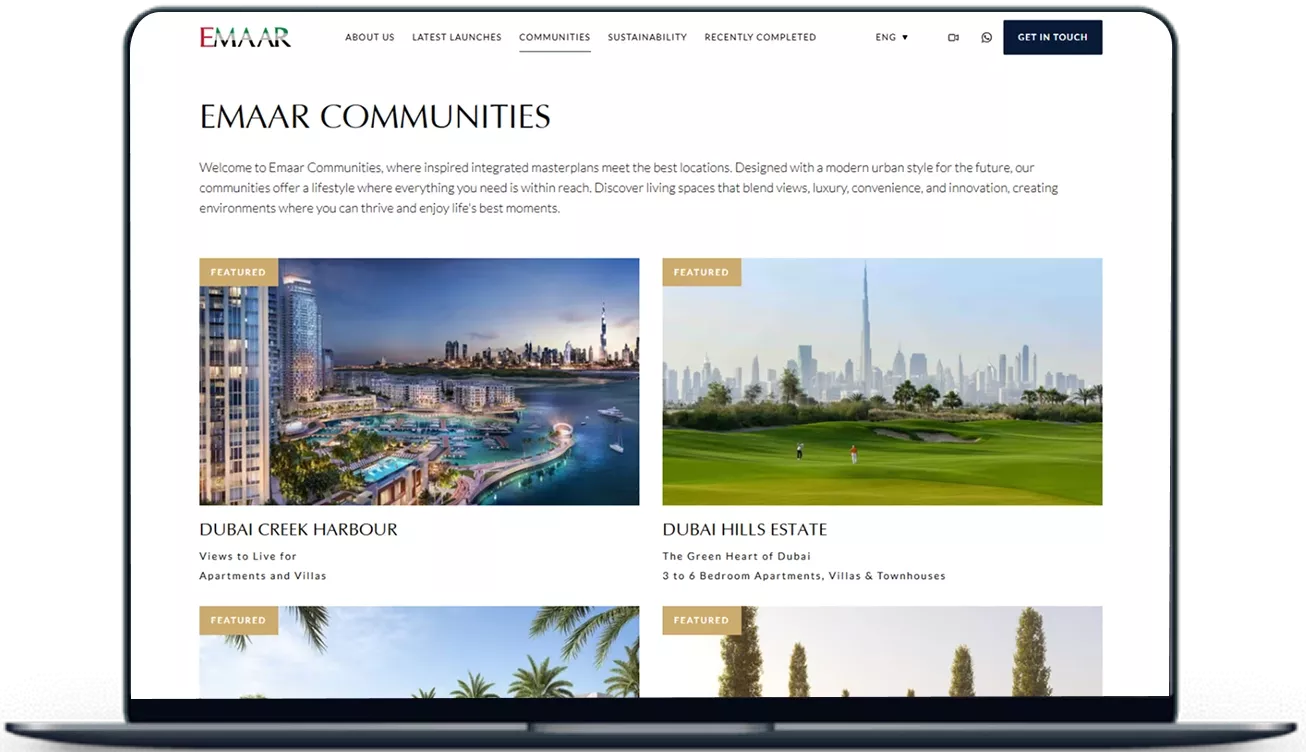Click the Featured badge on Dubai Hills Estate
Image resolution: width=1306 pixels, height=752 pixels.
[701, 272]
